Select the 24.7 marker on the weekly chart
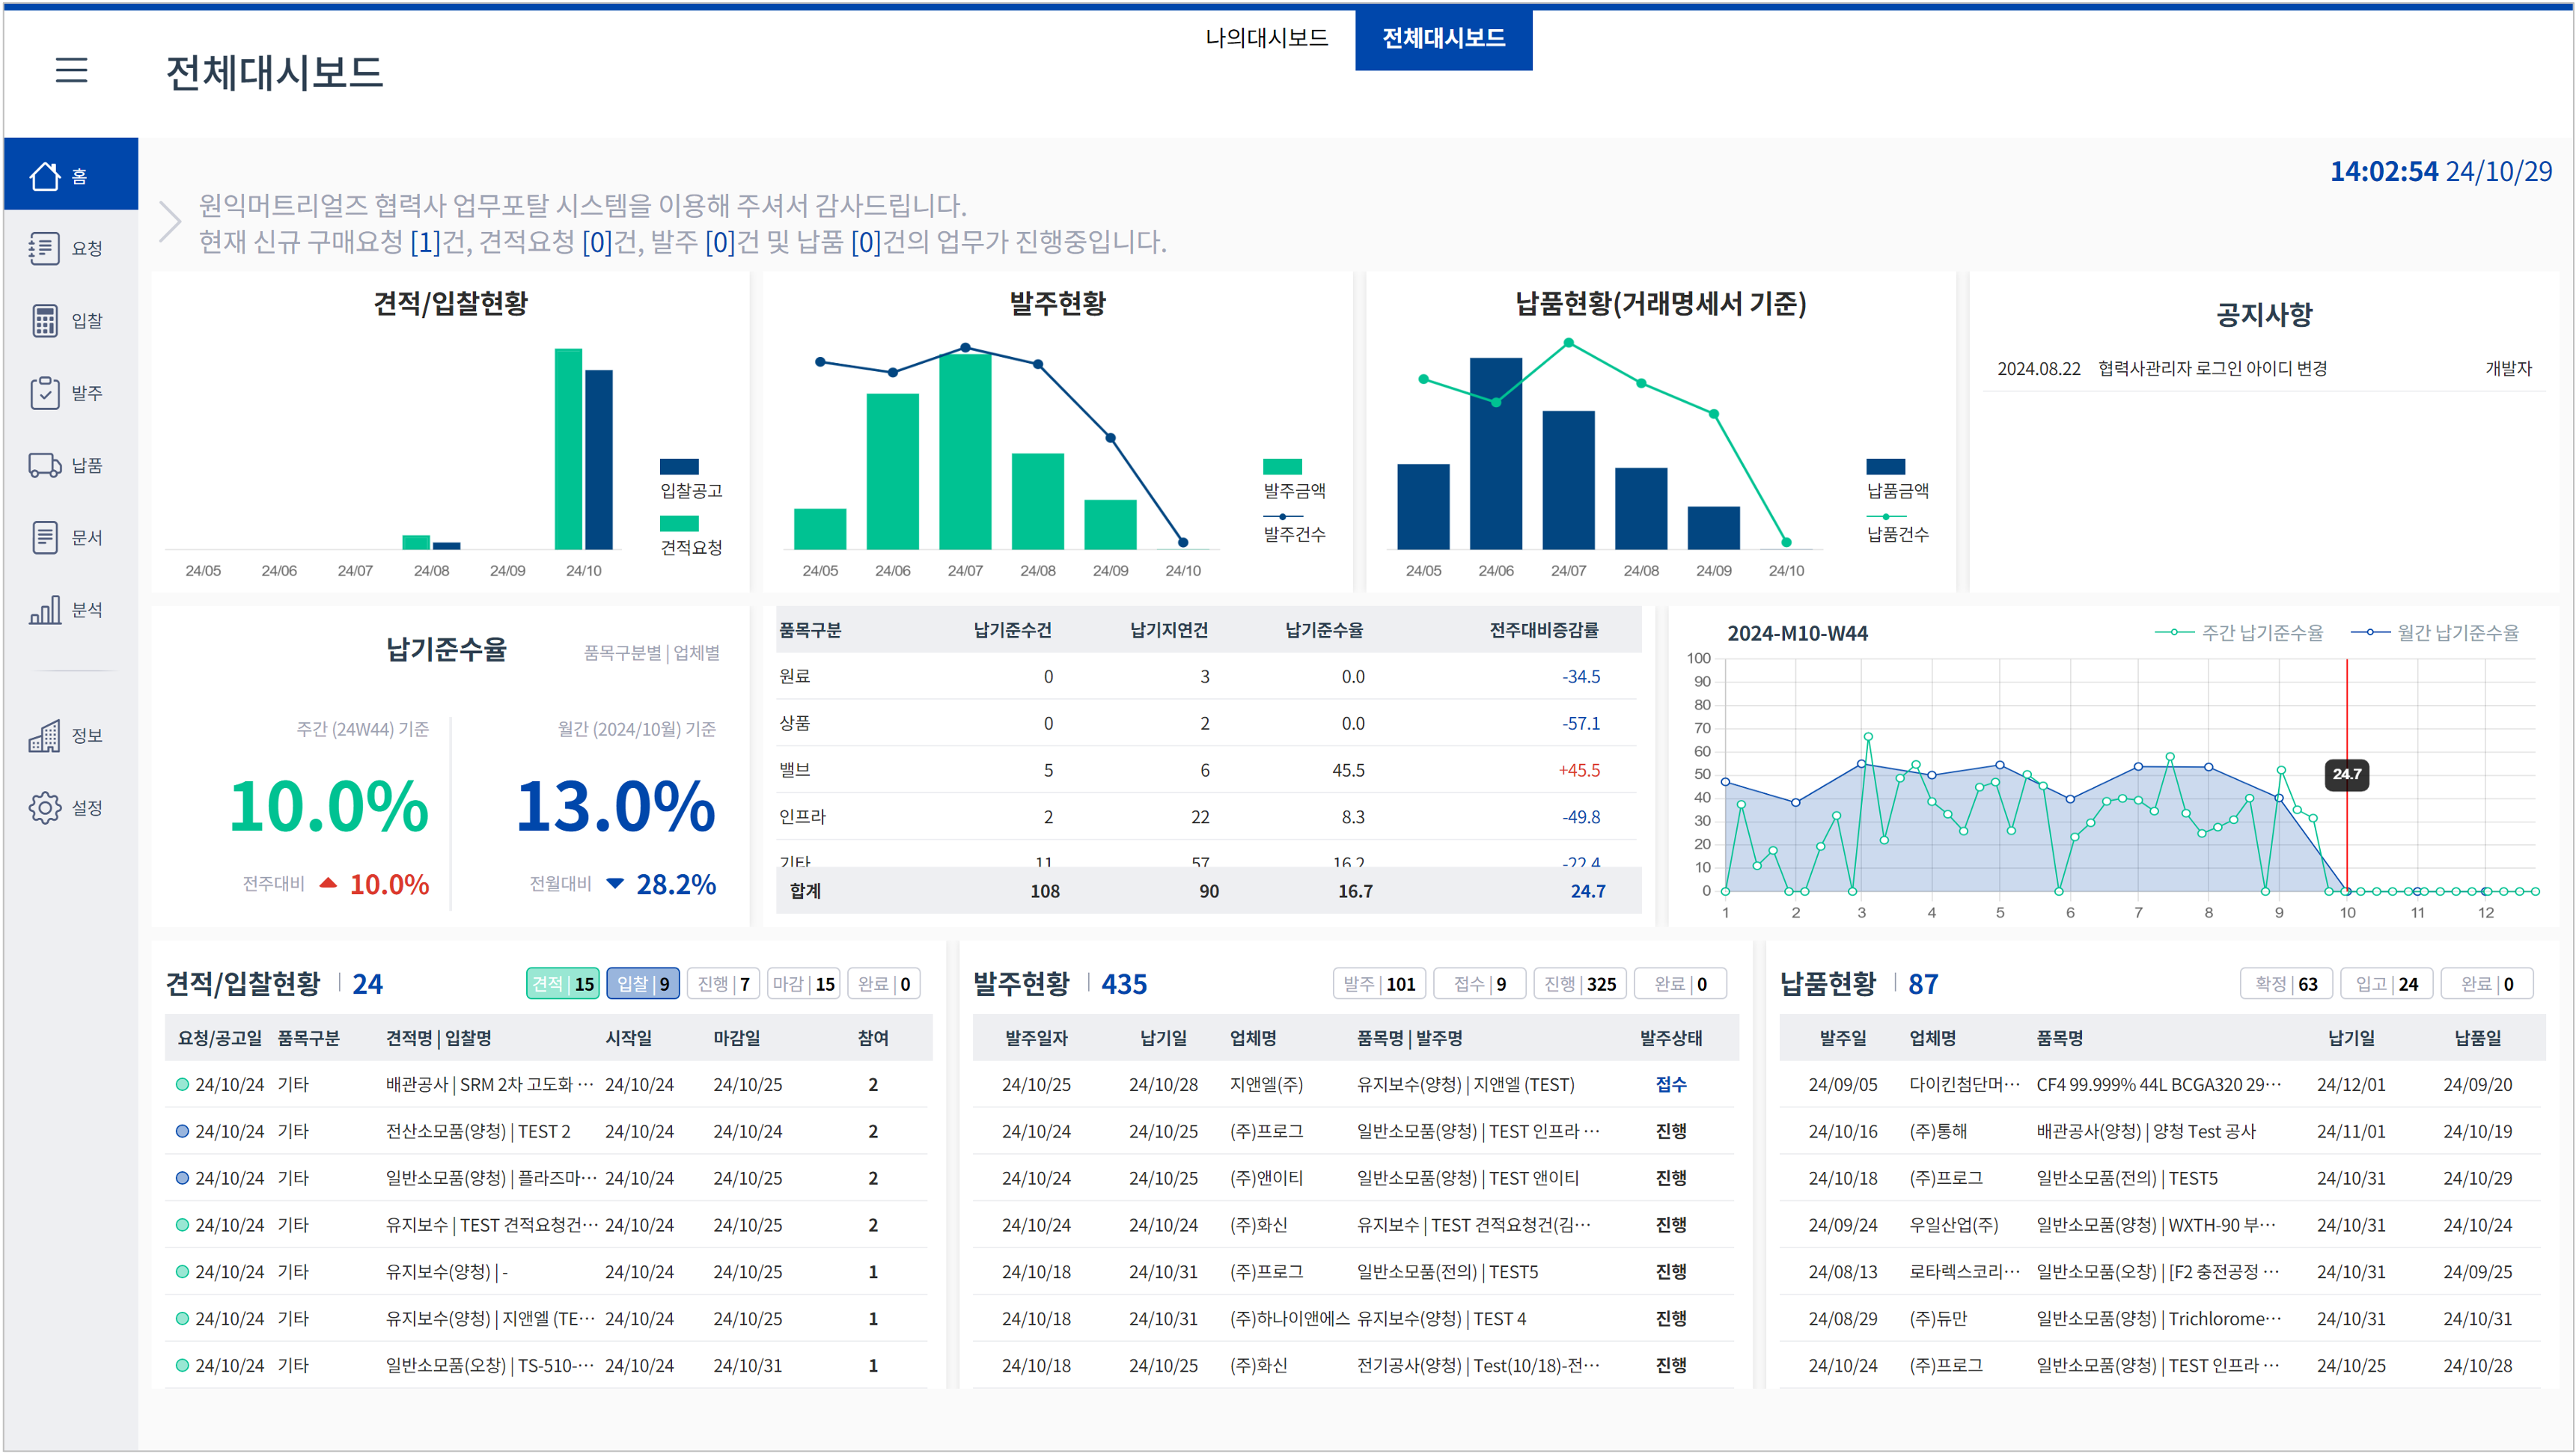This screenshot has height=1454, width=2576. (2346, 774)
